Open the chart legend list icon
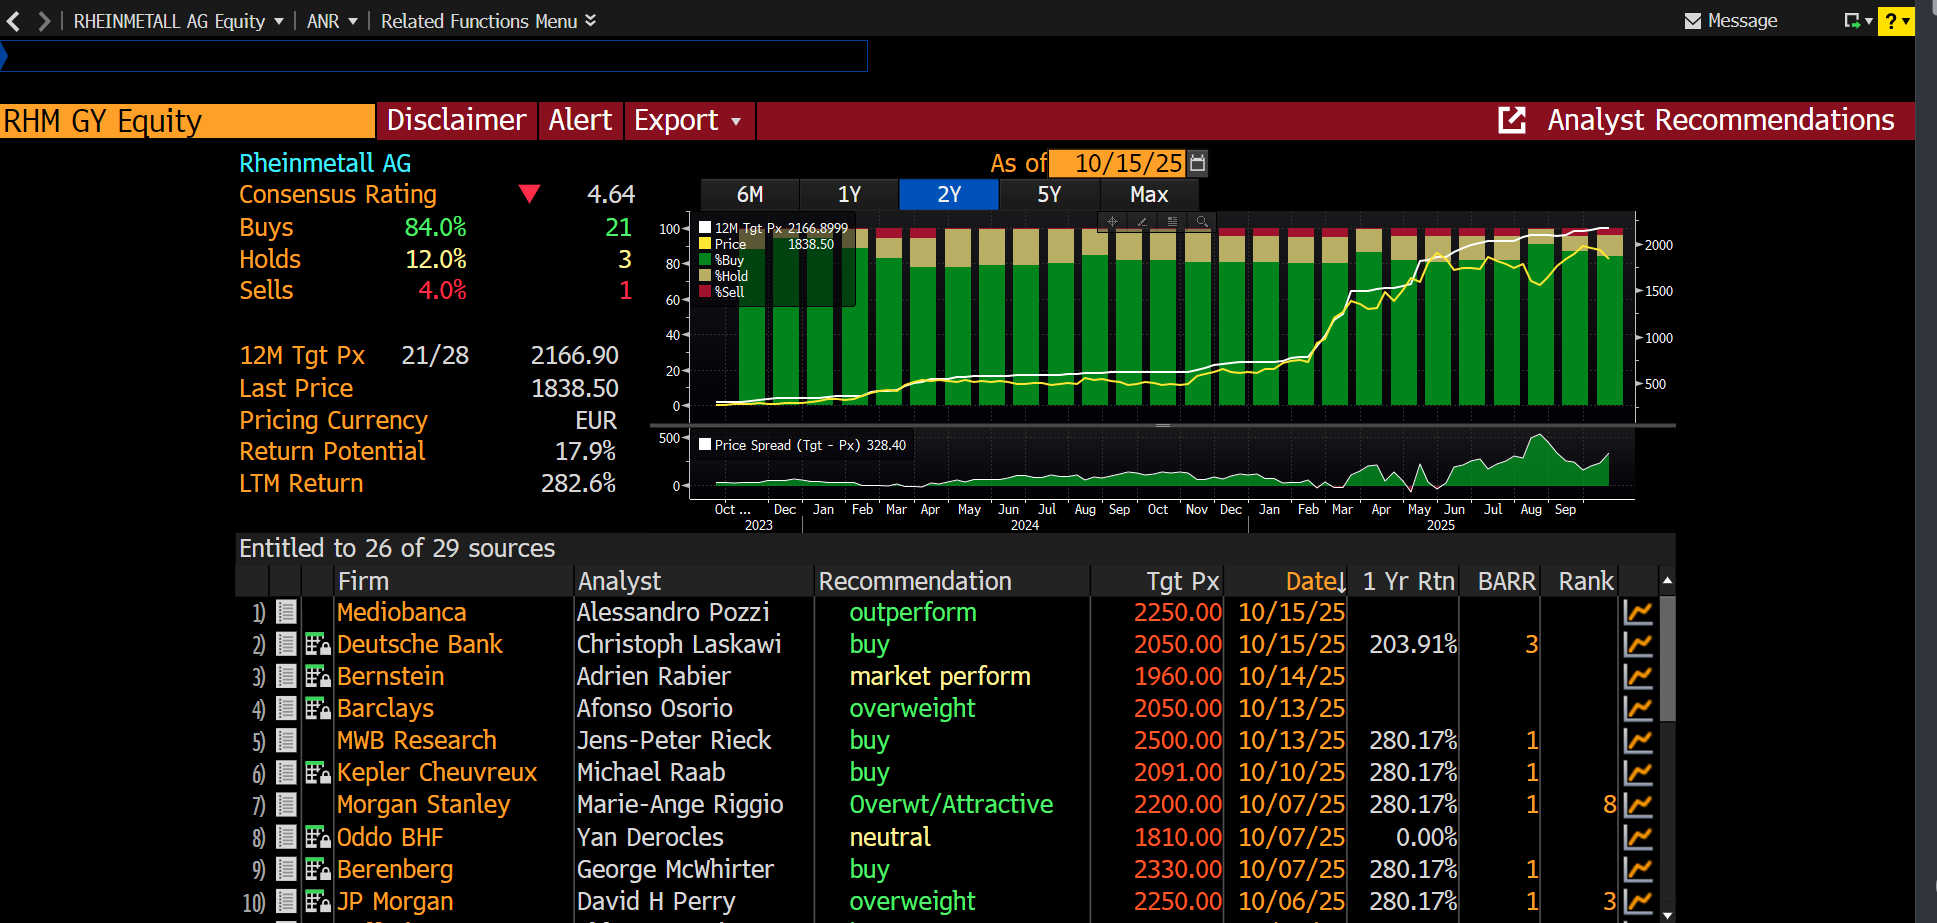The height and width of the screenshot is (923, 1937). [x=1172, y=222]
